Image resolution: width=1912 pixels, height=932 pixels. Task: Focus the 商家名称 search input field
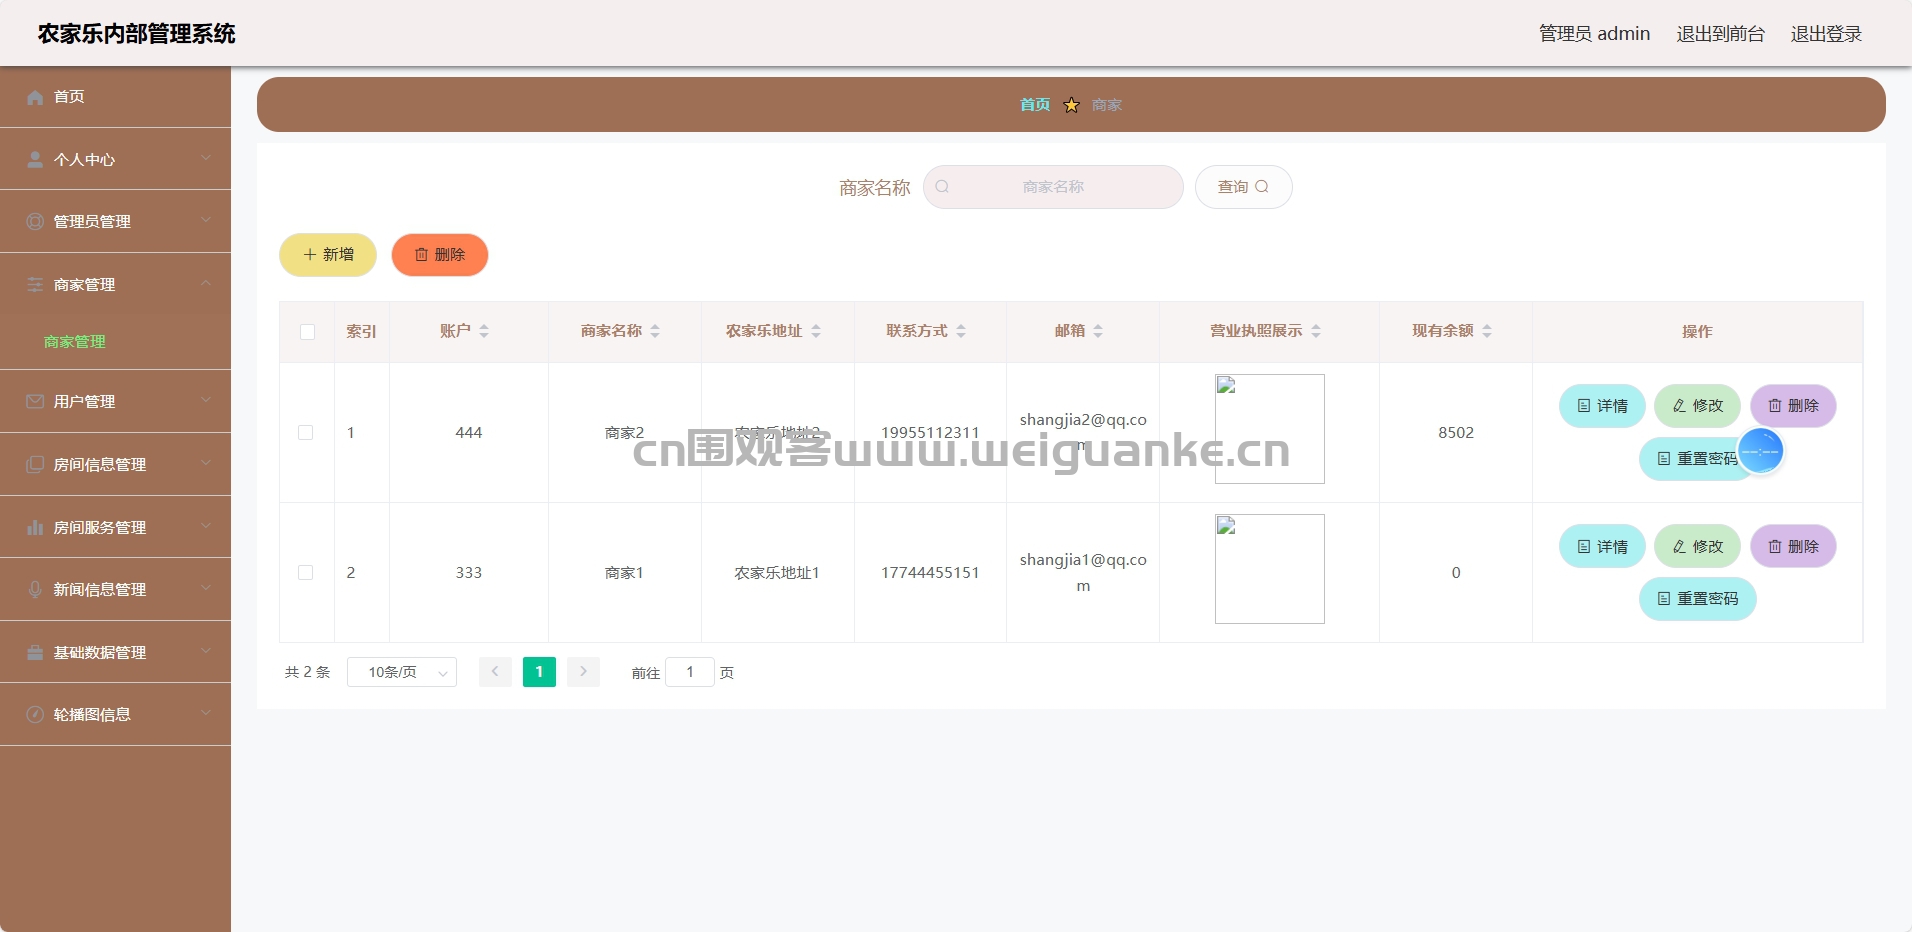click(1053, 187)
